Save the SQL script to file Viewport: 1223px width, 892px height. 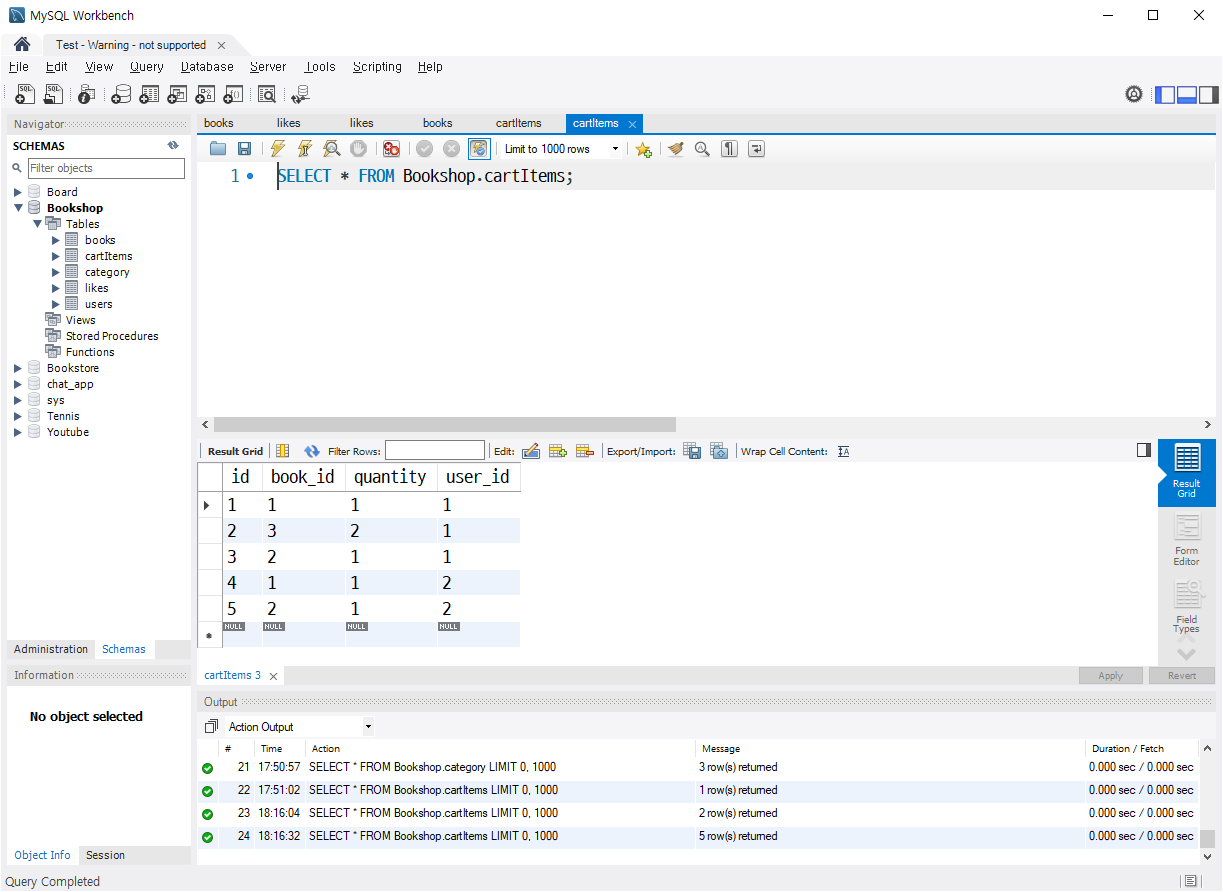tap(244, 149)
